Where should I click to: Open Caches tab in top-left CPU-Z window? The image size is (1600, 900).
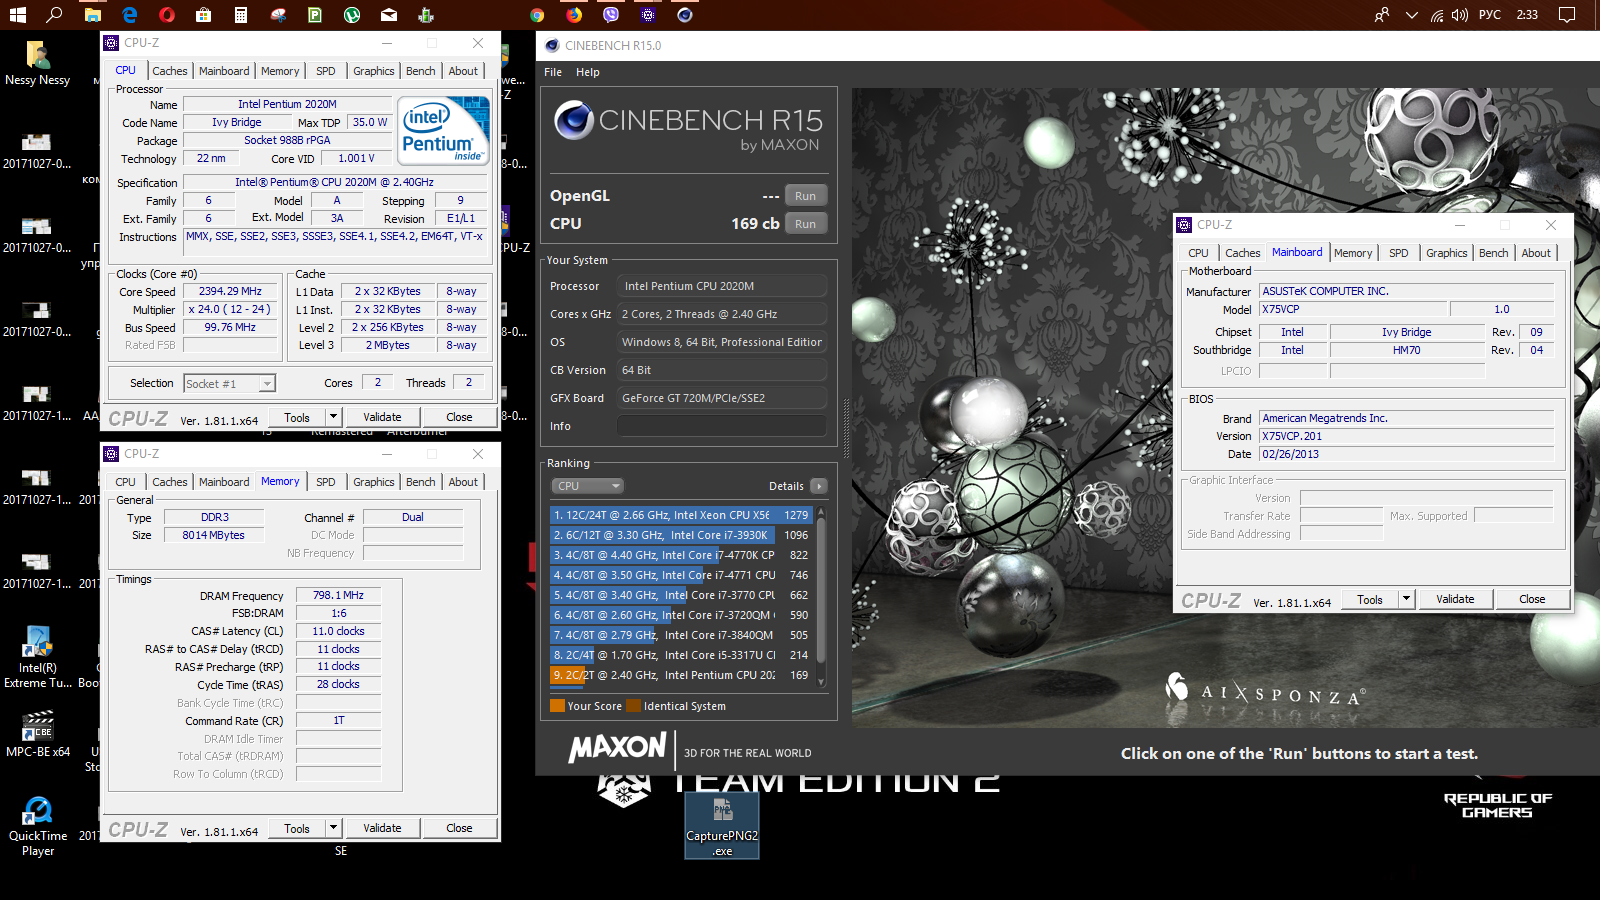point(169,71)
